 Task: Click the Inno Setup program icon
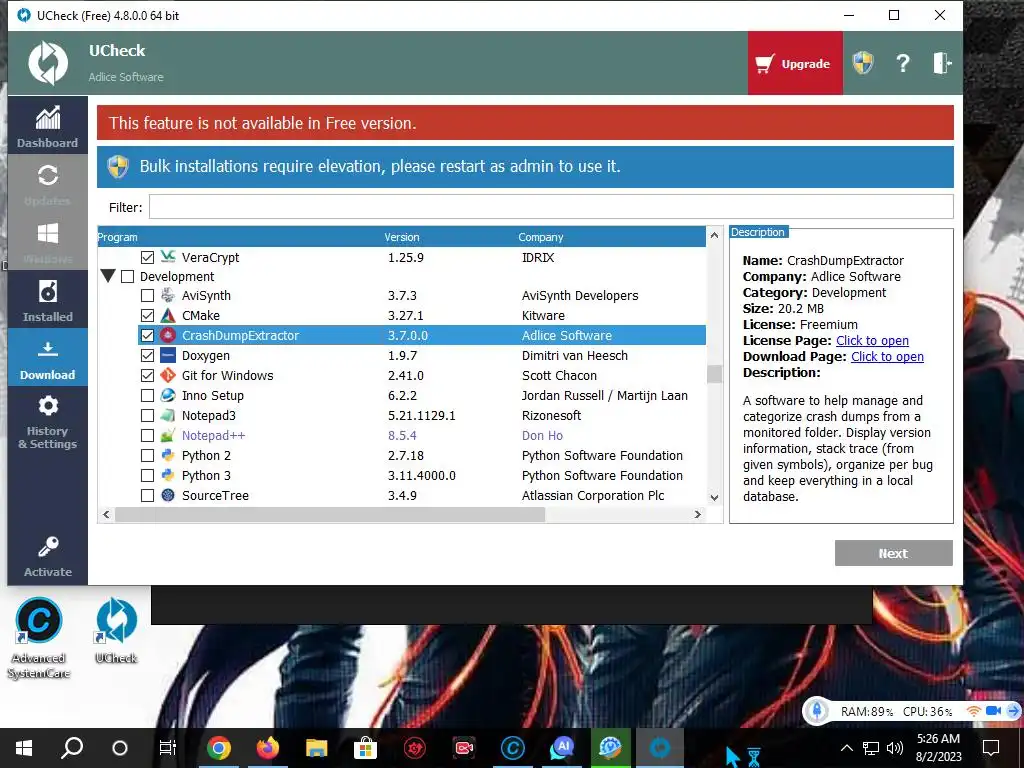[168, 395]
